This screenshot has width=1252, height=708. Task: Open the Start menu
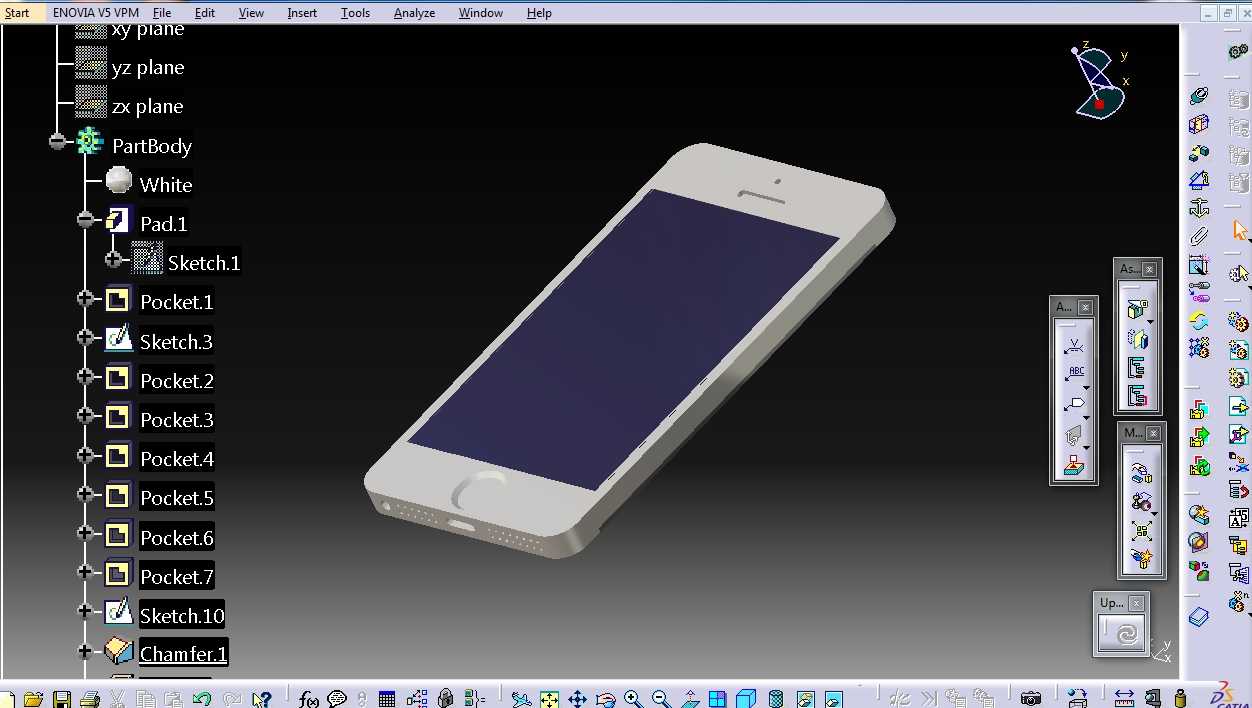tap(17, 13)
